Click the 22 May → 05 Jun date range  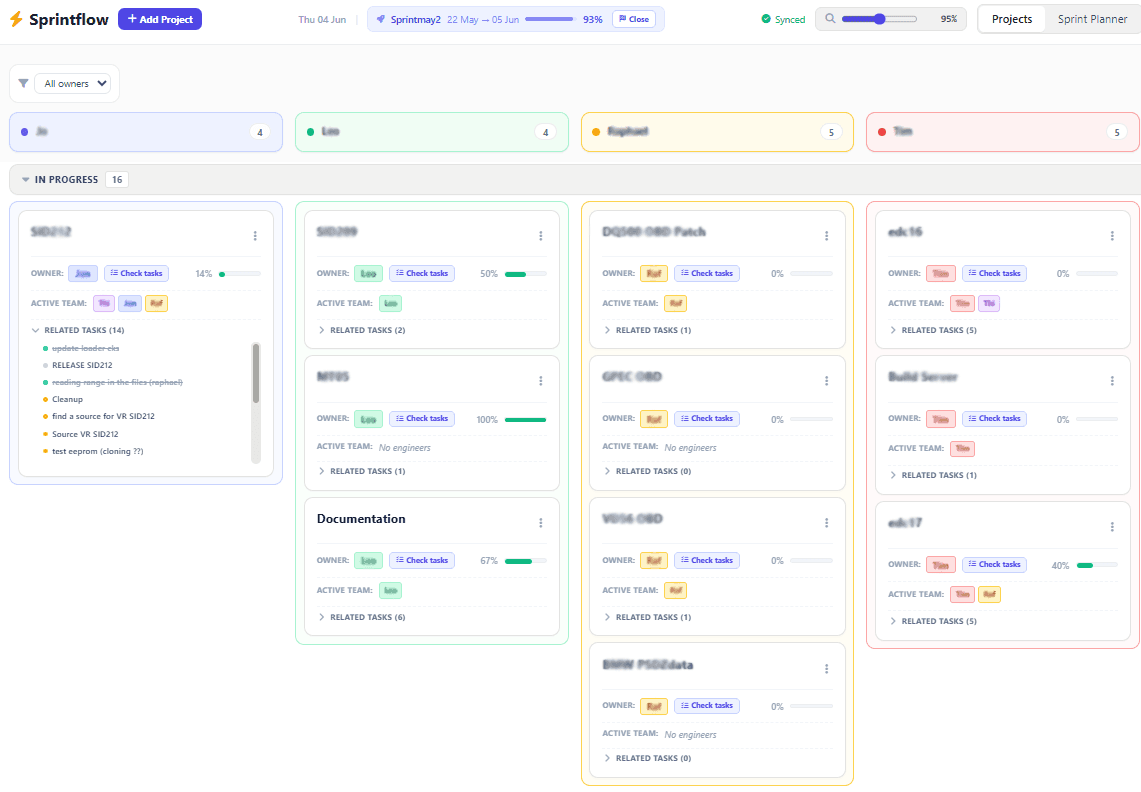coord(482,20)
